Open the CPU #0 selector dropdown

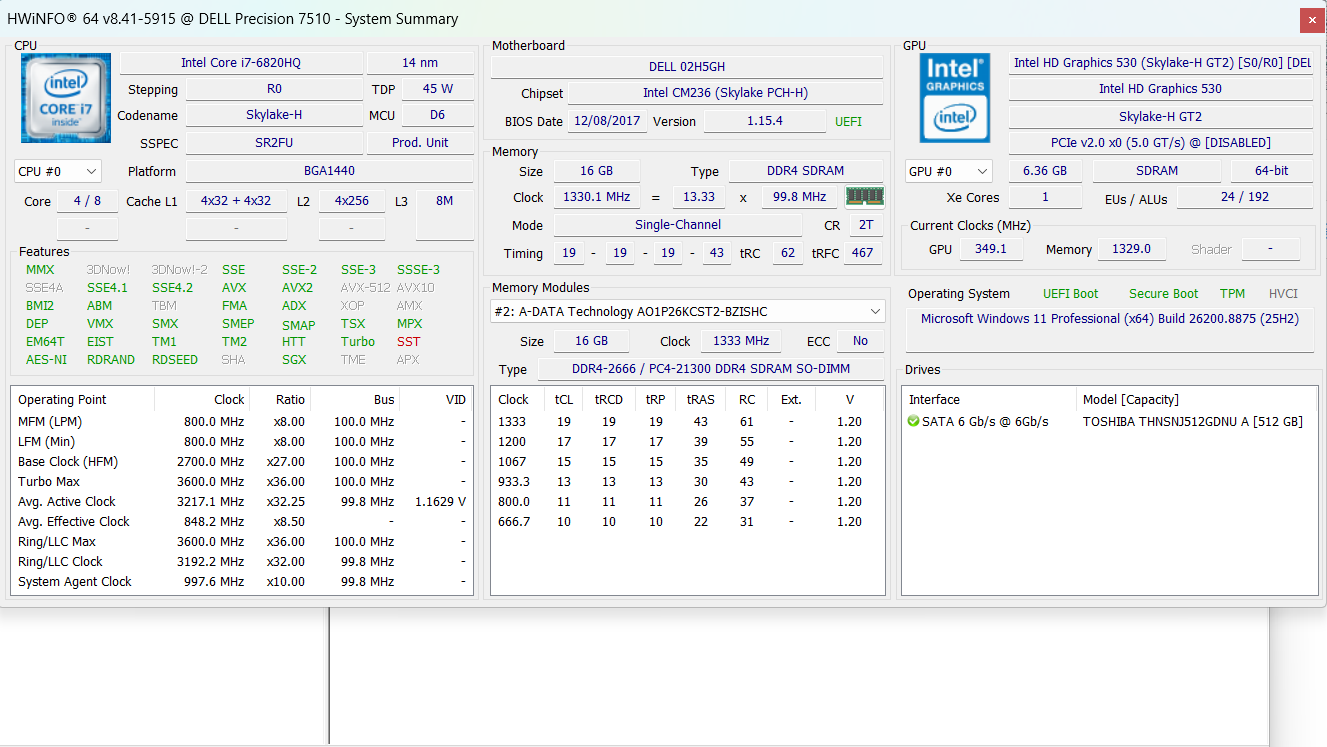[58, 171]
